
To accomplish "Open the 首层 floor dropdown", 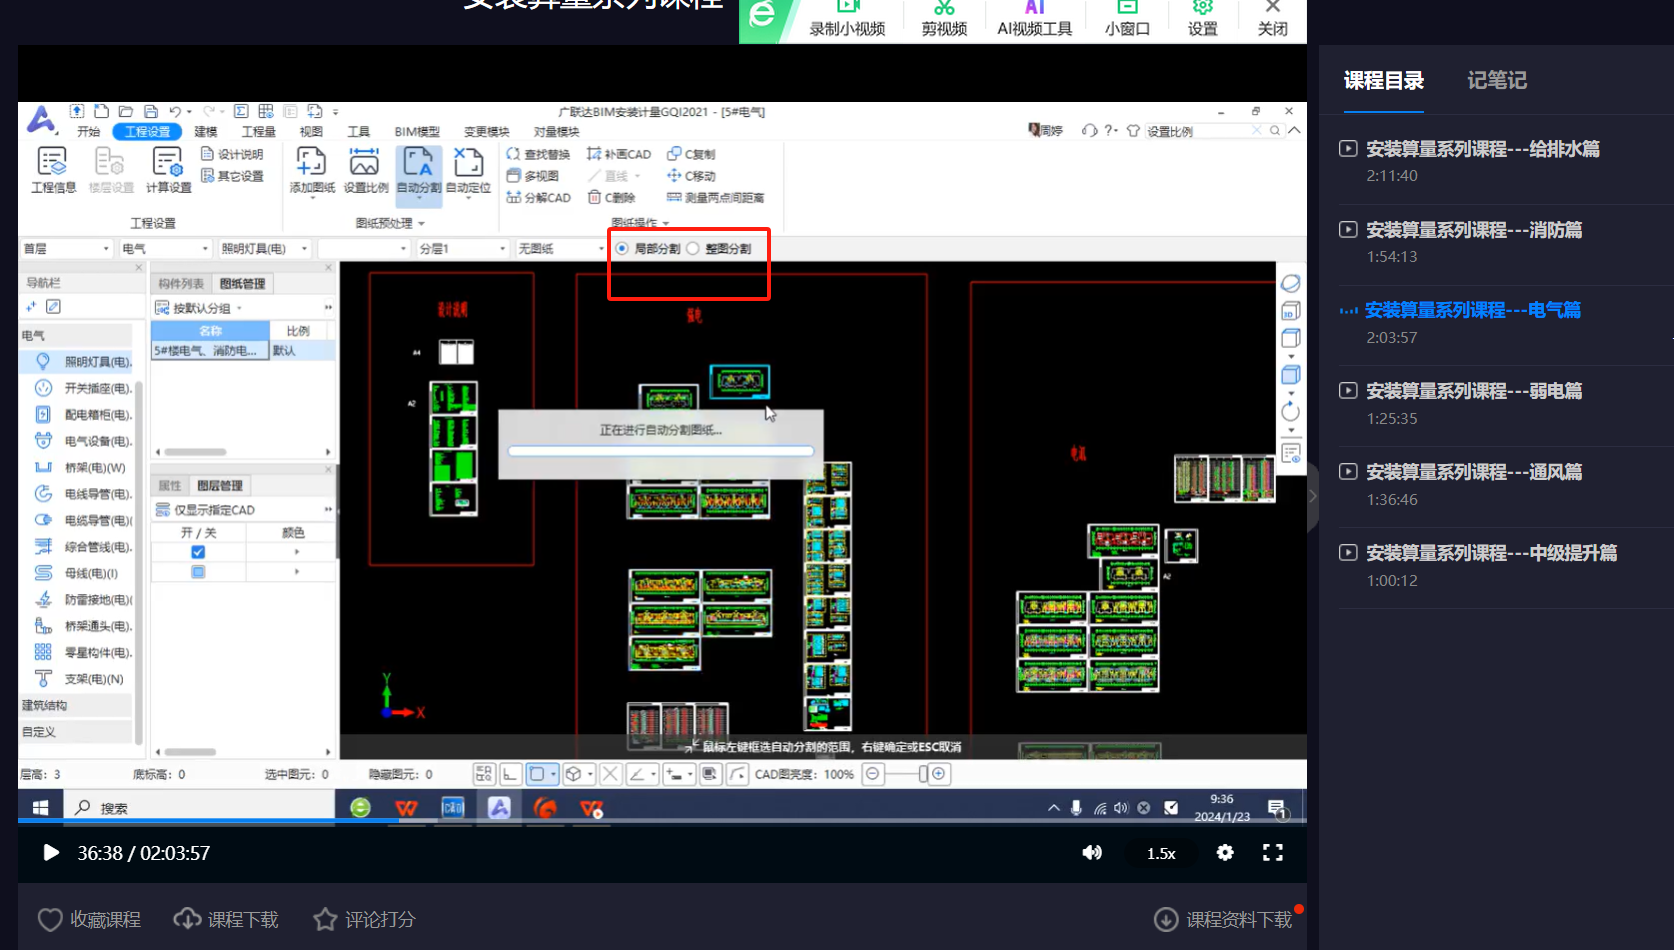I will click(66, 248).
